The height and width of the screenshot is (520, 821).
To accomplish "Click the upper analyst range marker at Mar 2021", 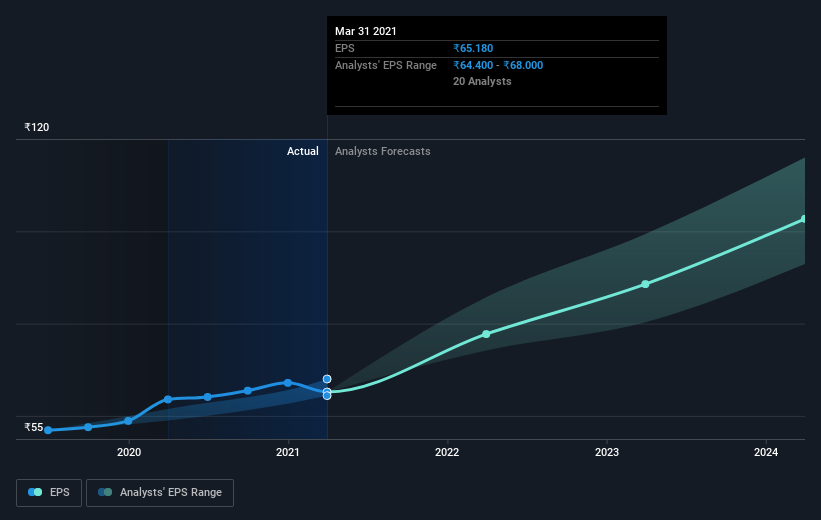I will tap(327, 379).
